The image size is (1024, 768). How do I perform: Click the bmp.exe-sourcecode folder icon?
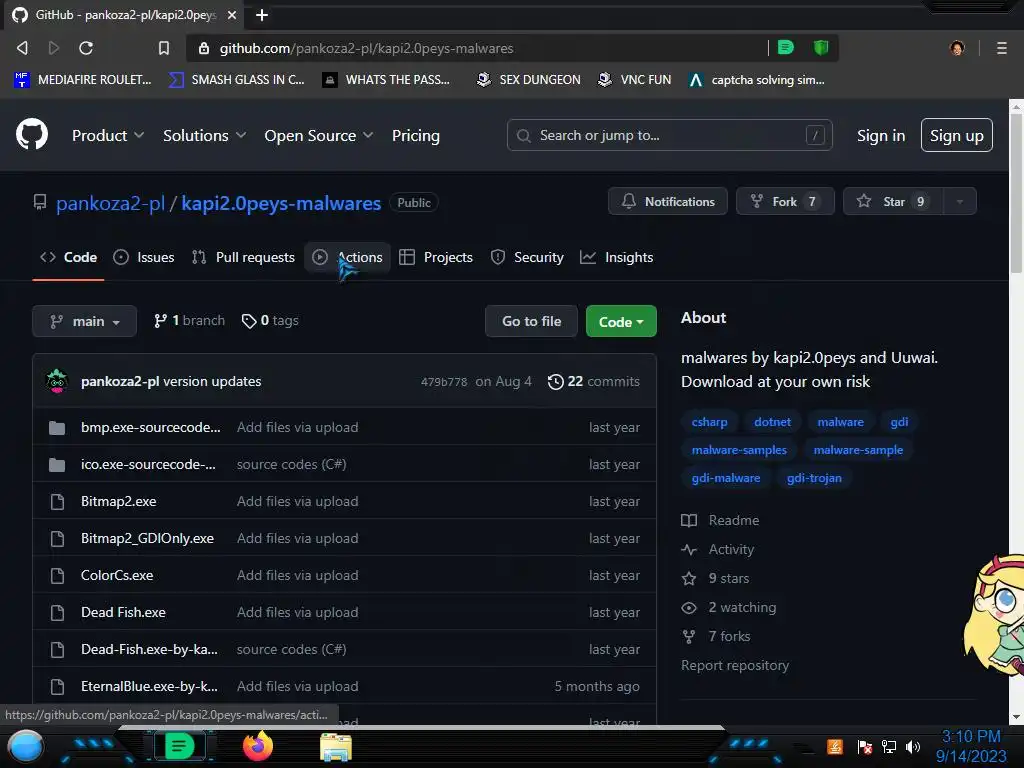57,428
